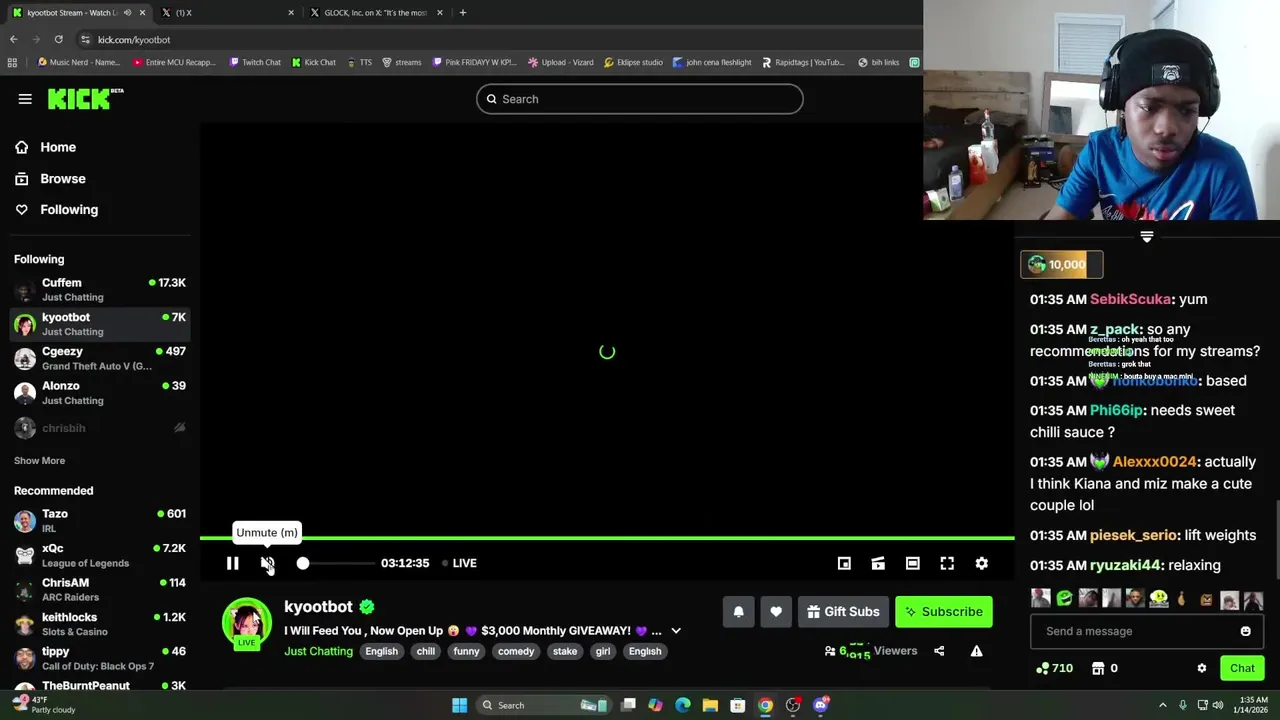Viewport: 1280px width, 720px height.
Task: Open Kick Chat bookmark
Action: pos(314,62)
